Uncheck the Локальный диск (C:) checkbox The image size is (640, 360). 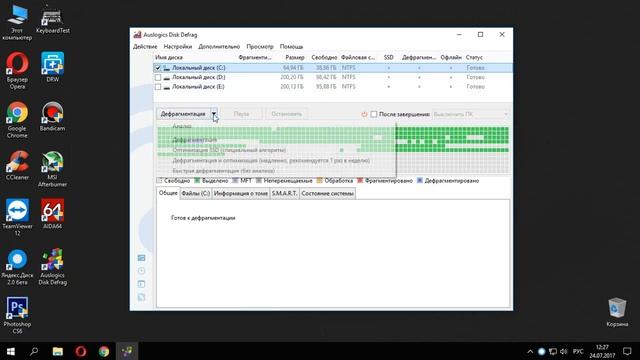coord(158,68)
